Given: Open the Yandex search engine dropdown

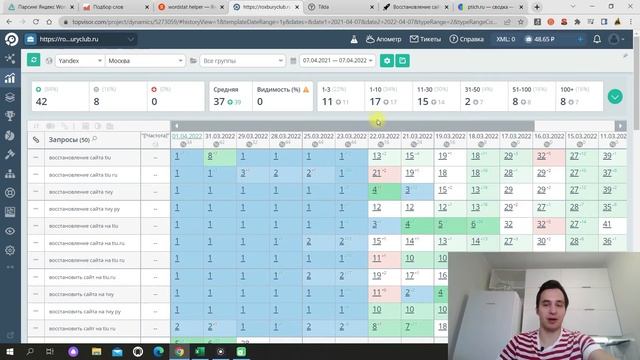Looking at the screenshot, I should [80, 61].
